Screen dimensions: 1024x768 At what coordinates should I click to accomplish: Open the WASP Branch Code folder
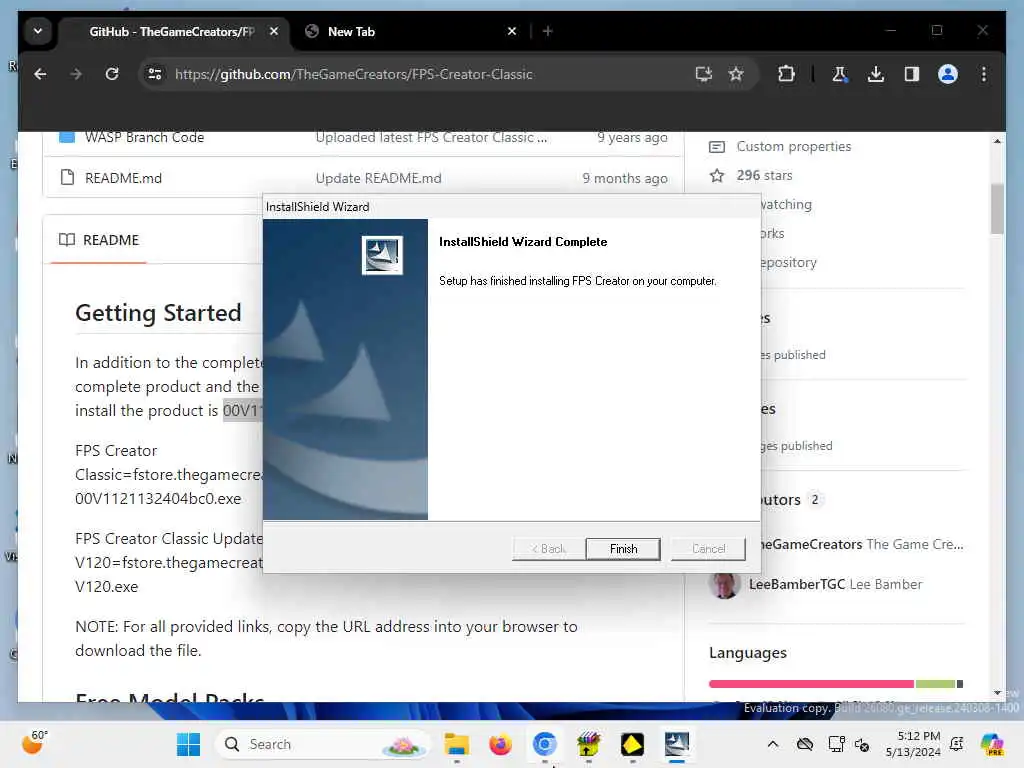coord(144,137)
